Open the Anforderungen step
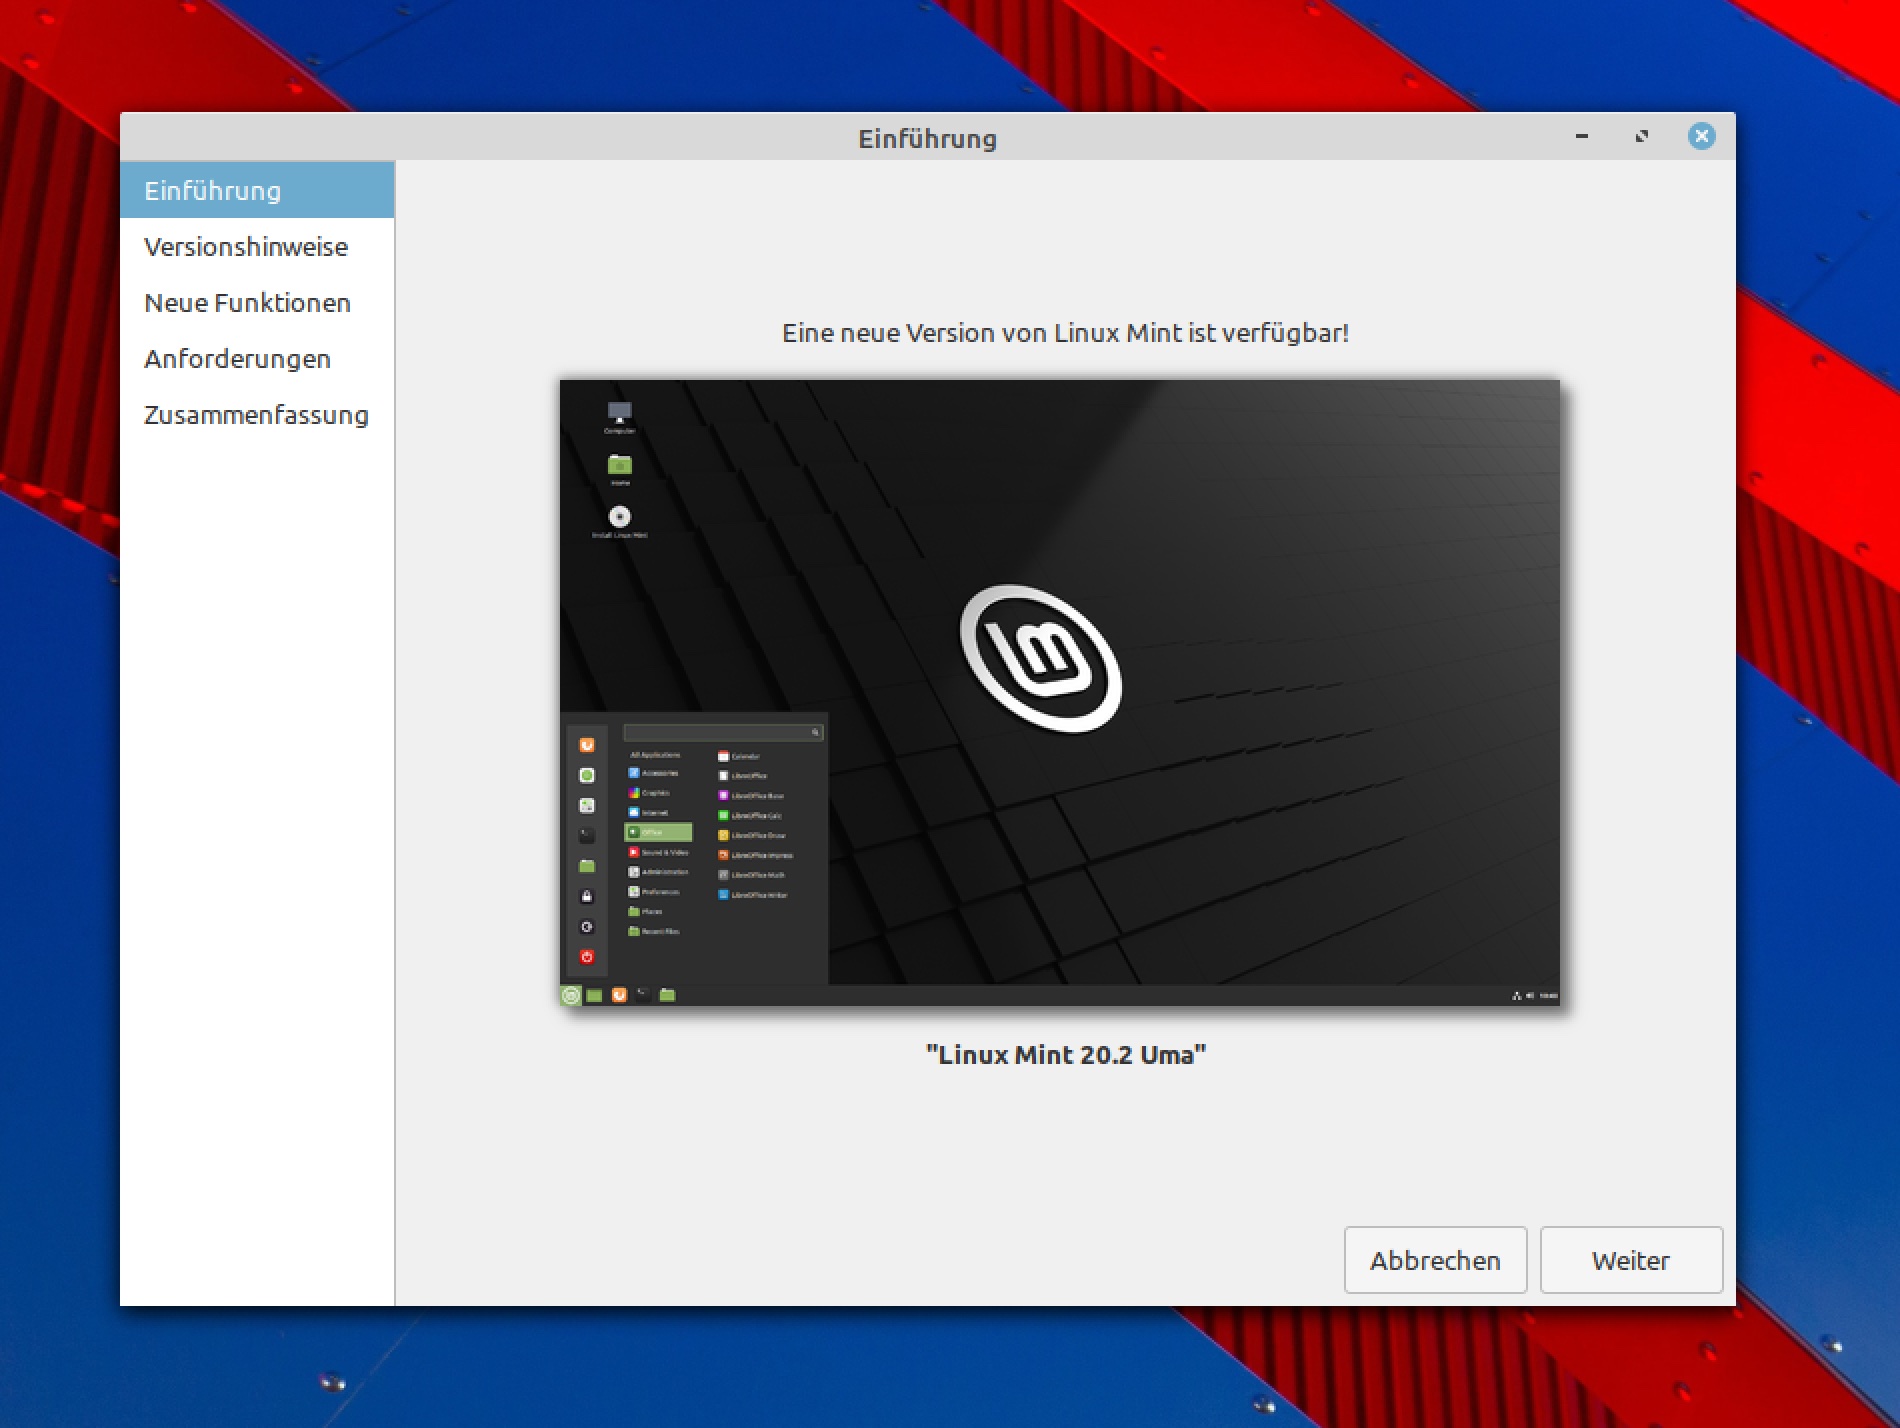Screen dimensions: 1900x1428 257,358
